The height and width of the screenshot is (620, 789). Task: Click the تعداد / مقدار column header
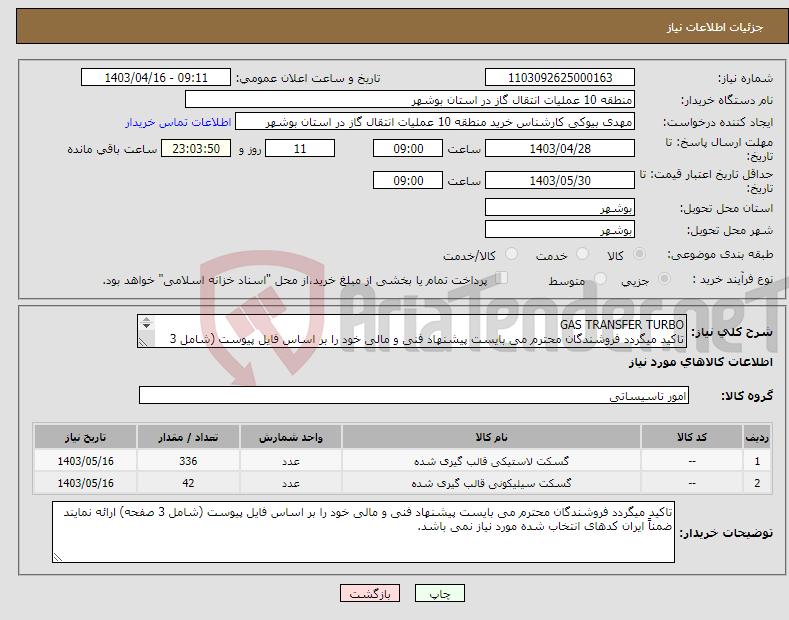click(188, 437)
